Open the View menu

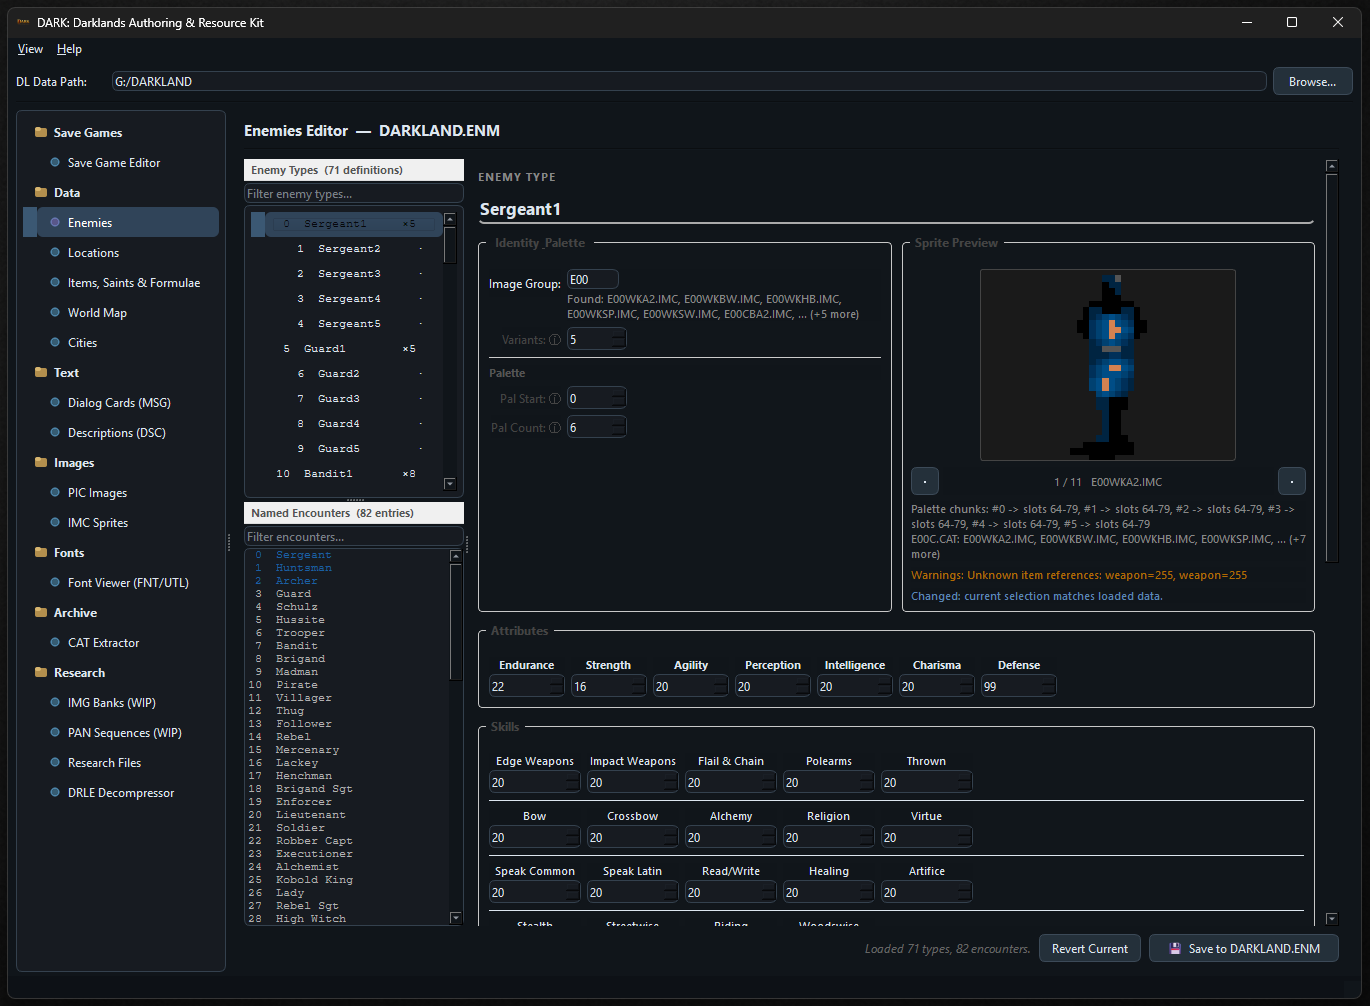(x=30, y=49)
